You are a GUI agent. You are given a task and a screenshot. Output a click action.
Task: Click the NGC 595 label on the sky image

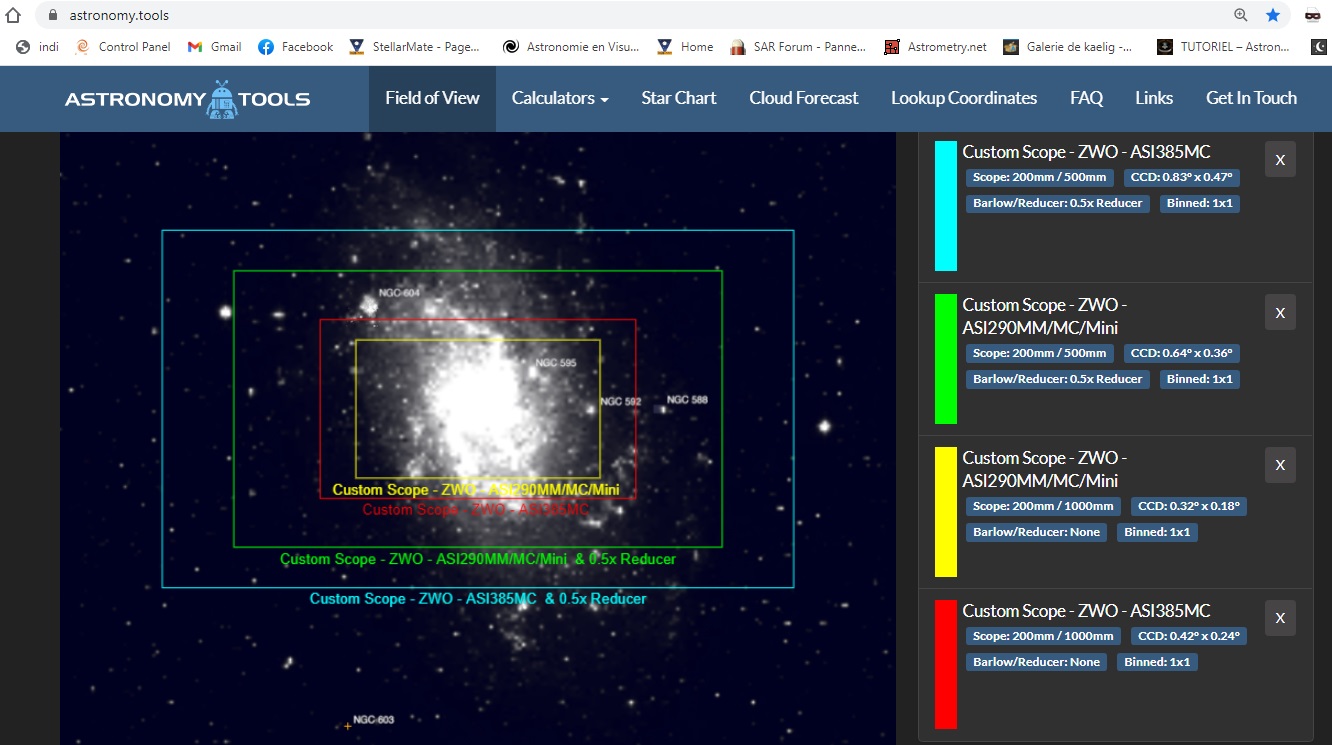pyautogui.click(x=556, y=363)
